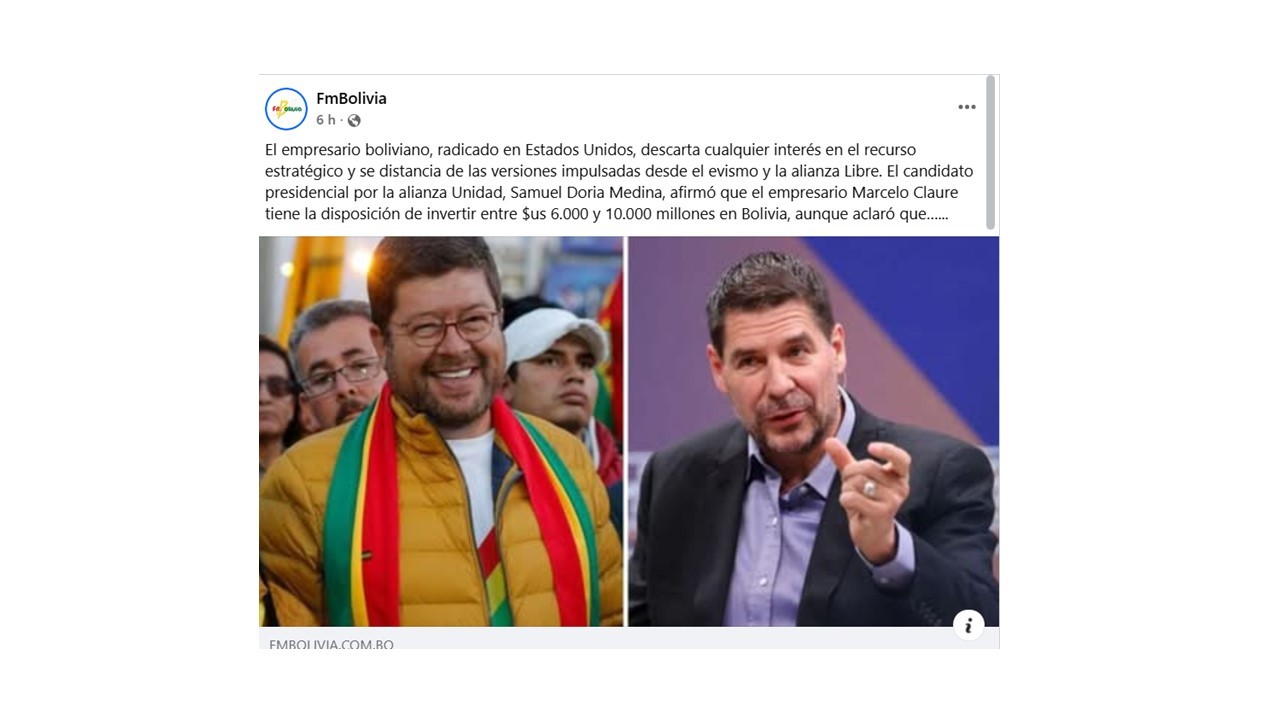
Task: Open photo of smiling man in yellow jacket
Action: click(x=441, y=431)
